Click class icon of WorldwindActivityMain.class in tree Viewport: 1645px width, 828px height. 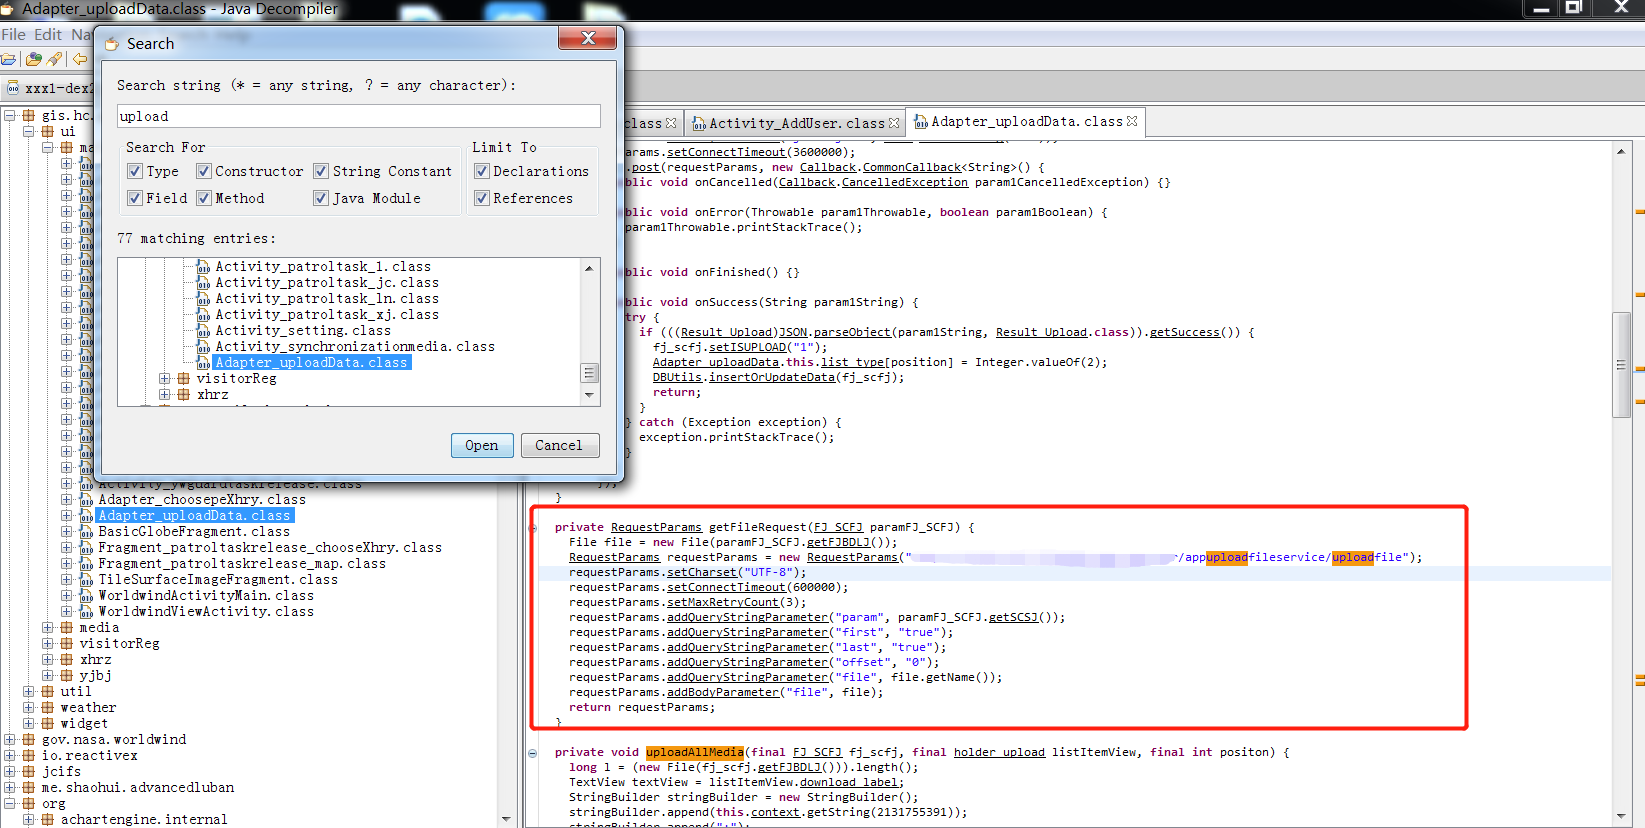pos(86,596)
